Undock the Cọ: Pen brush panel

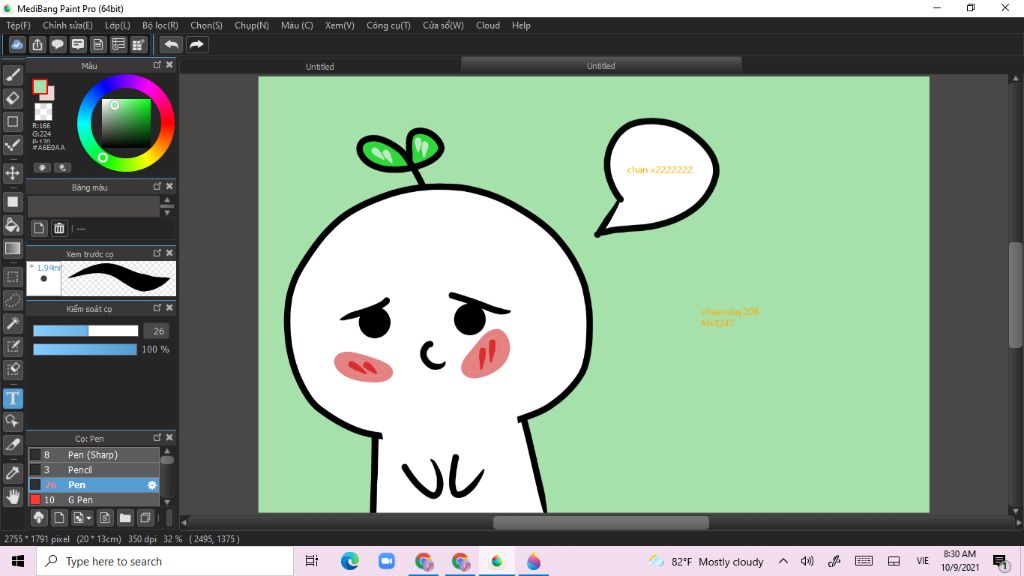pyautogui.click(x=157, y=438)
